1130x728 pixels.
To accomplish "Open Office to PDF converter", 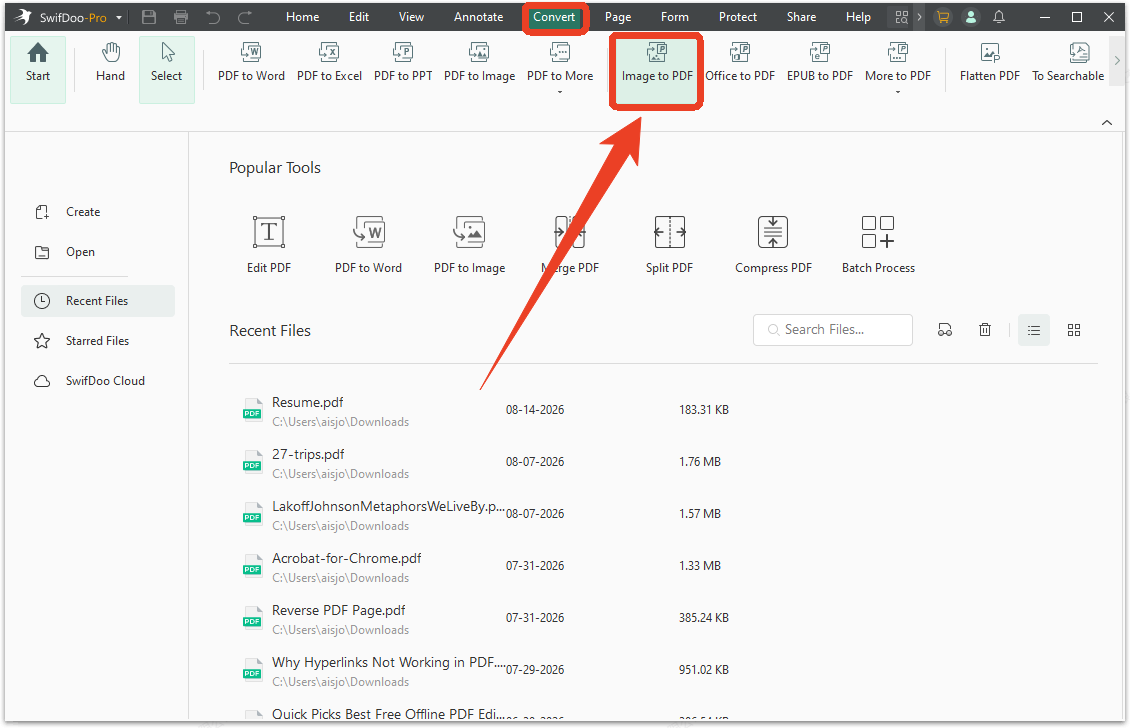I will [740, 63].
